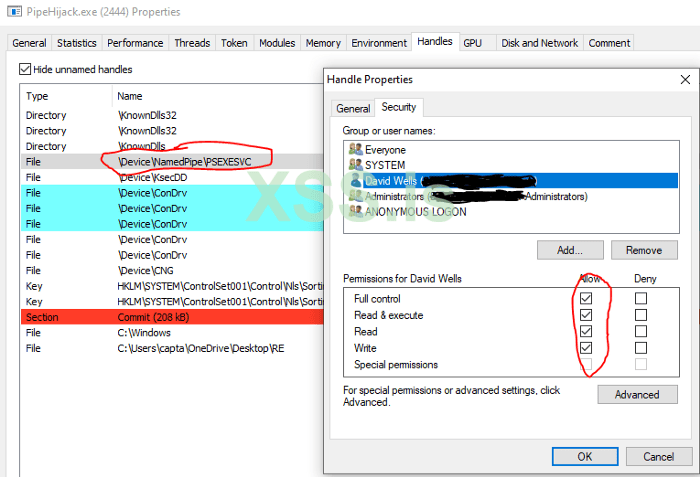The width and height of the screenshot is (700, 477).
Task: Select the SYSTEM group icon
Action: (x=356, y=165)
